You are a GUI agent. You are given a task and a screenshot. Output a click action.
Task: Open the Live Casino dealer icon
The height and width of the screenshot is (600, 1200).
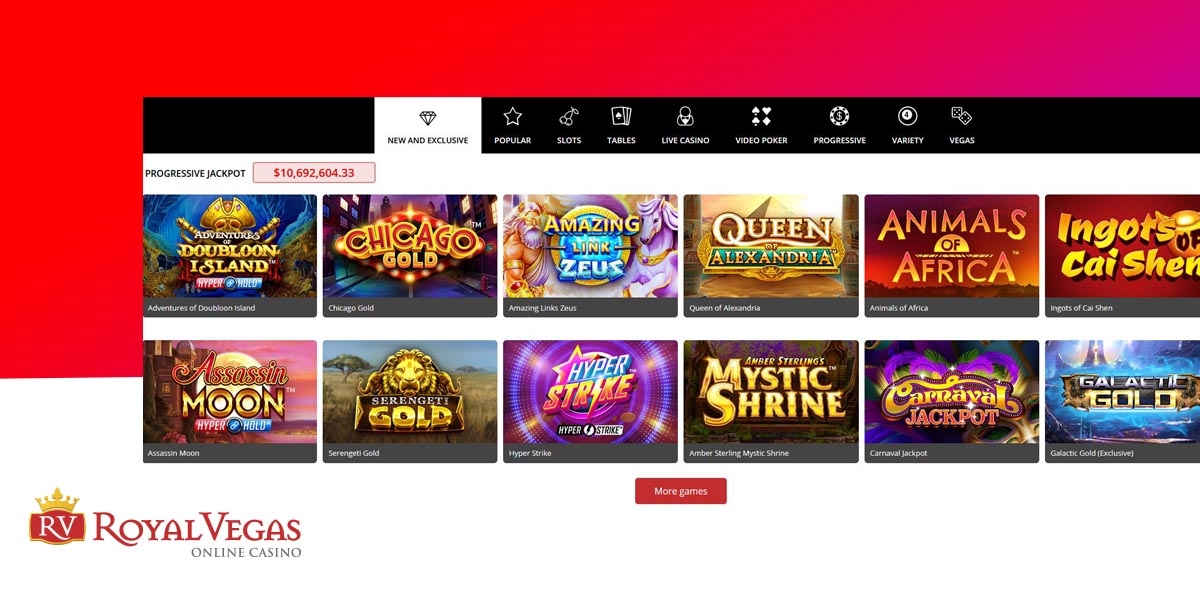click(685, 116)
